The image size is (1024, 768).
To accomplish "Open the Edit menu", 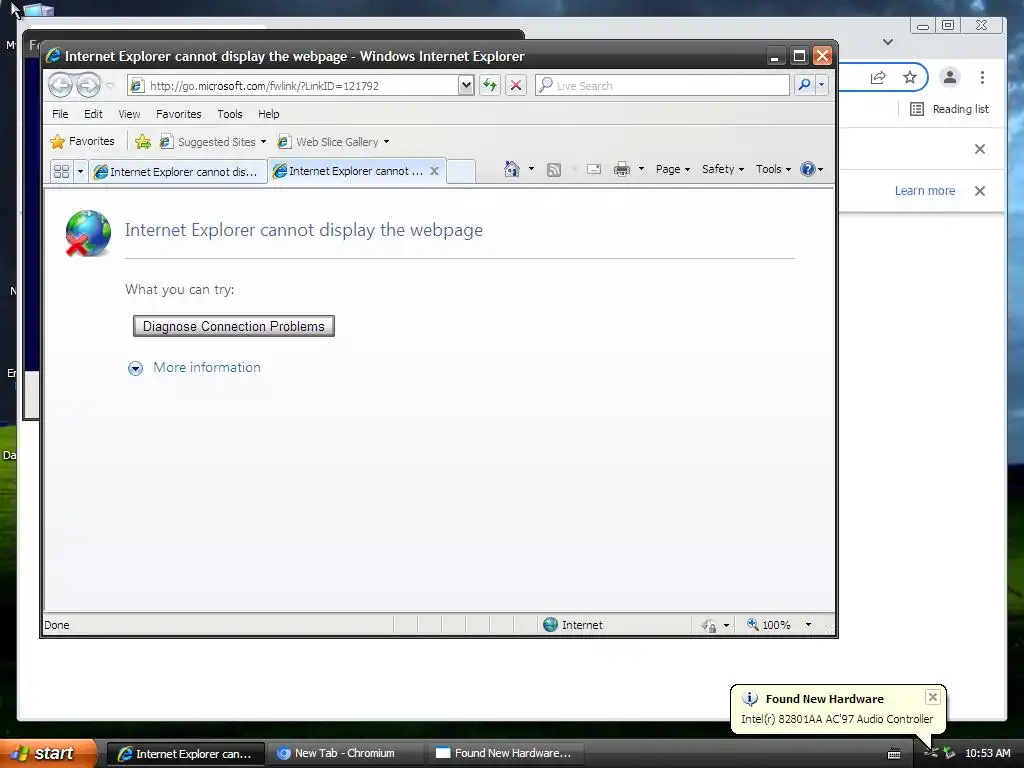I will point(93,114).
